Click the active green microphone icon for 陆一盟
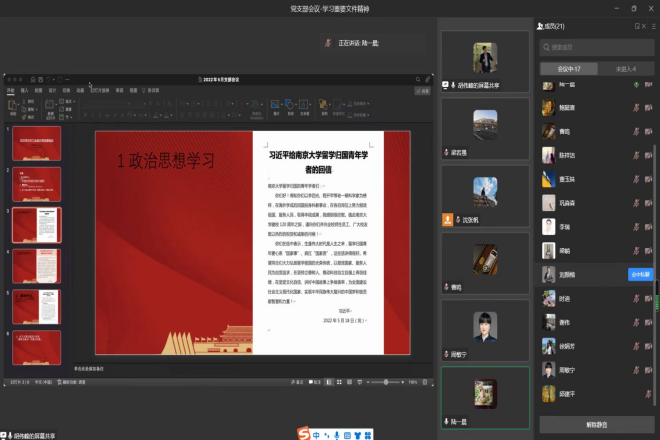Screen dimensions: 660x440 636,85
